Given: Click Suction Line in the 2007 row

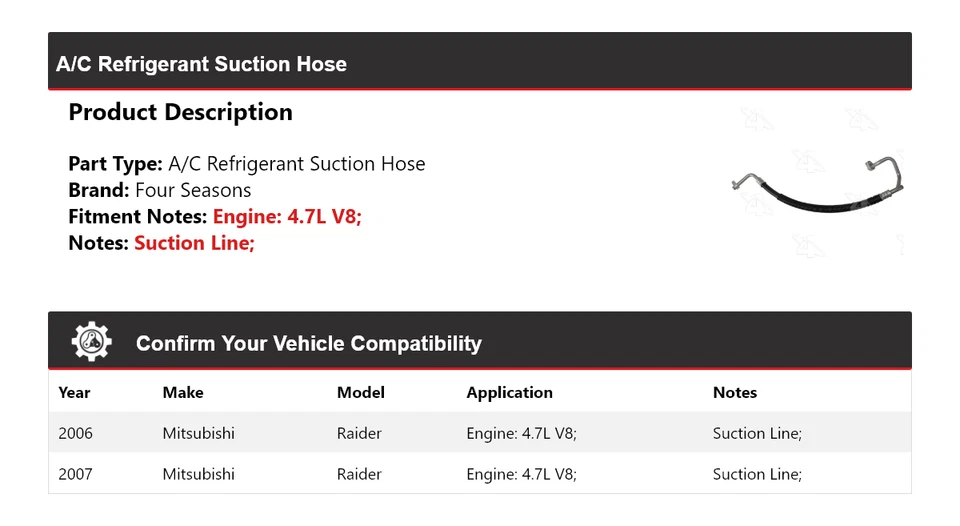Looking at the screenshot, I should pos(757,474).
